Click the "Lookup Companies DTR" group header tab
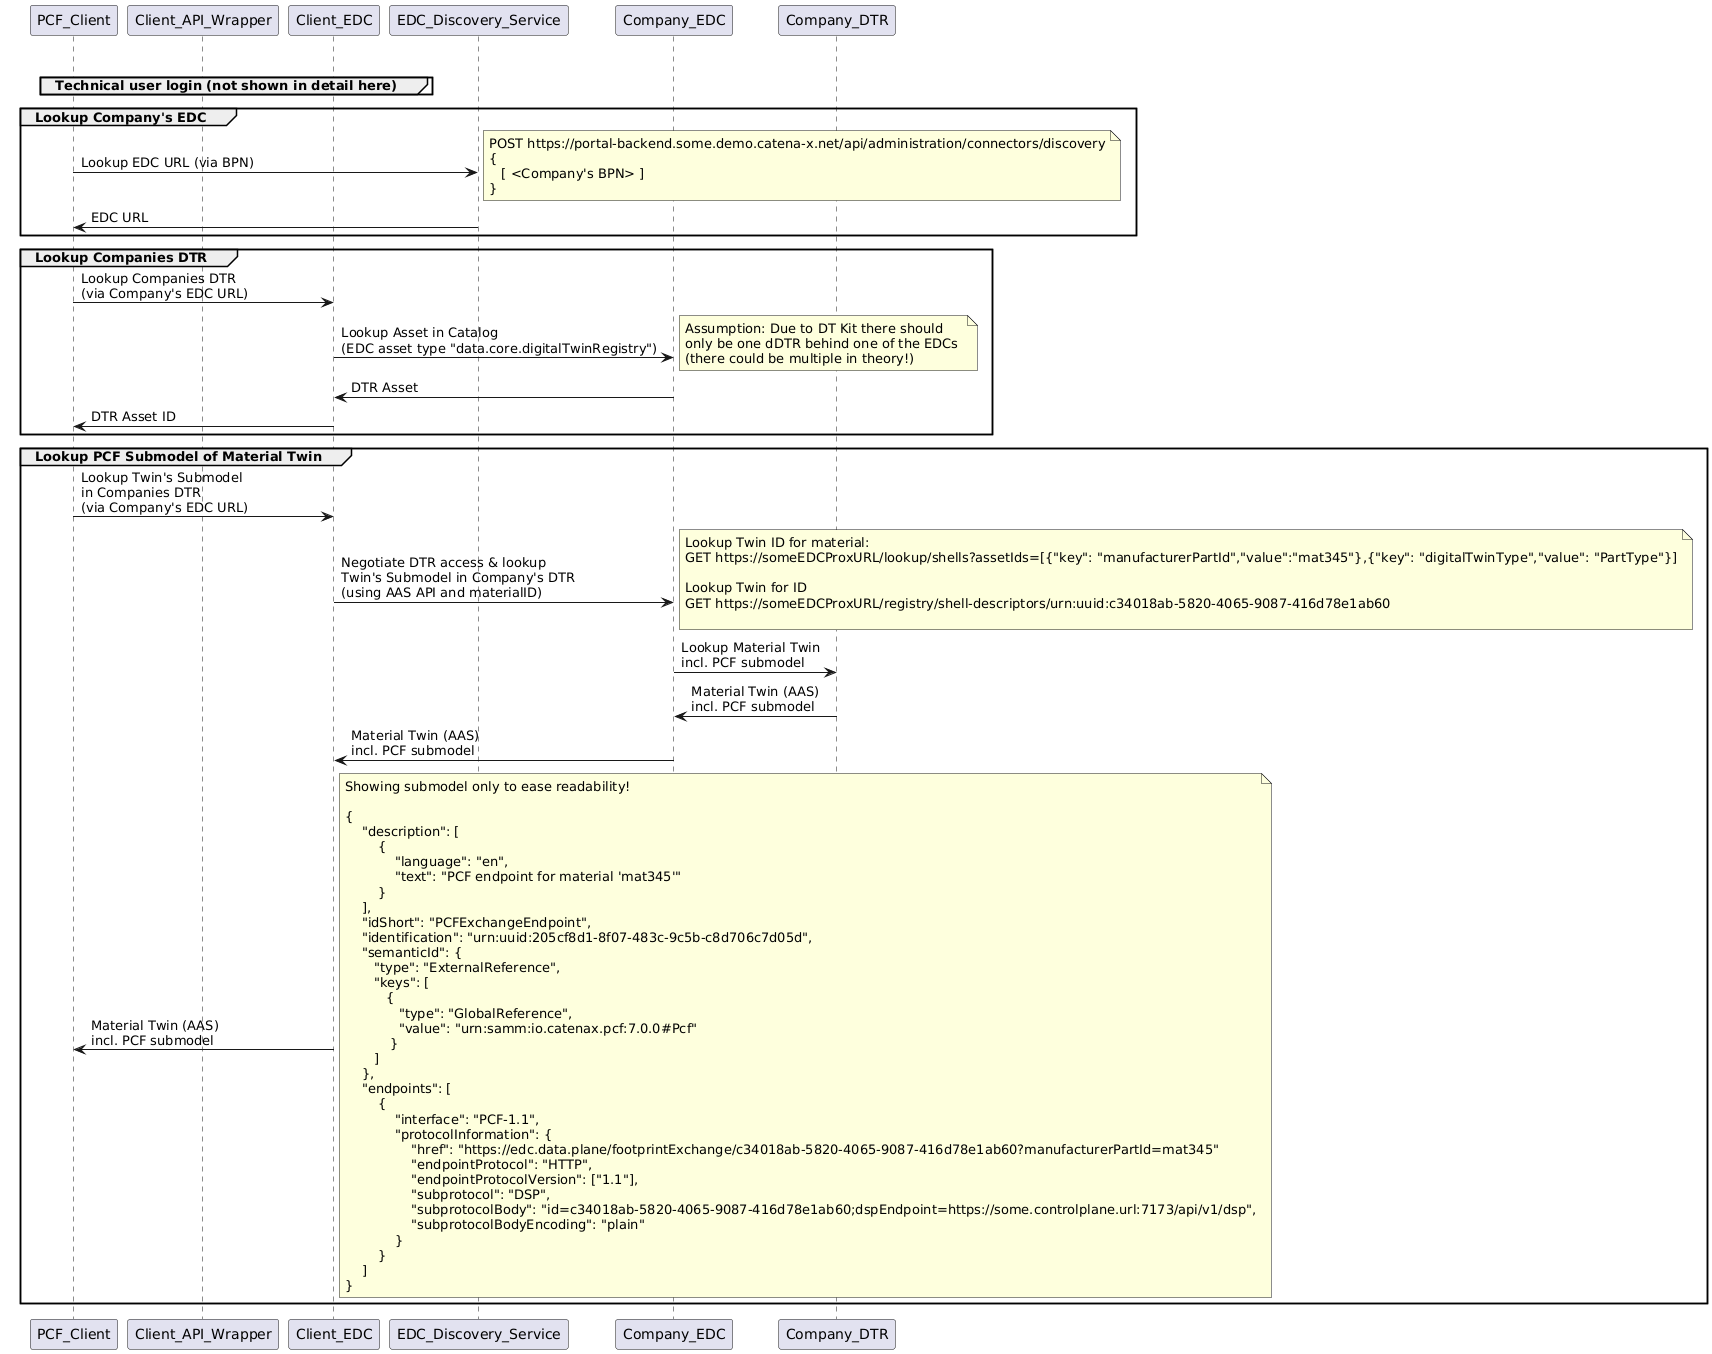 [x=120, y=258]
